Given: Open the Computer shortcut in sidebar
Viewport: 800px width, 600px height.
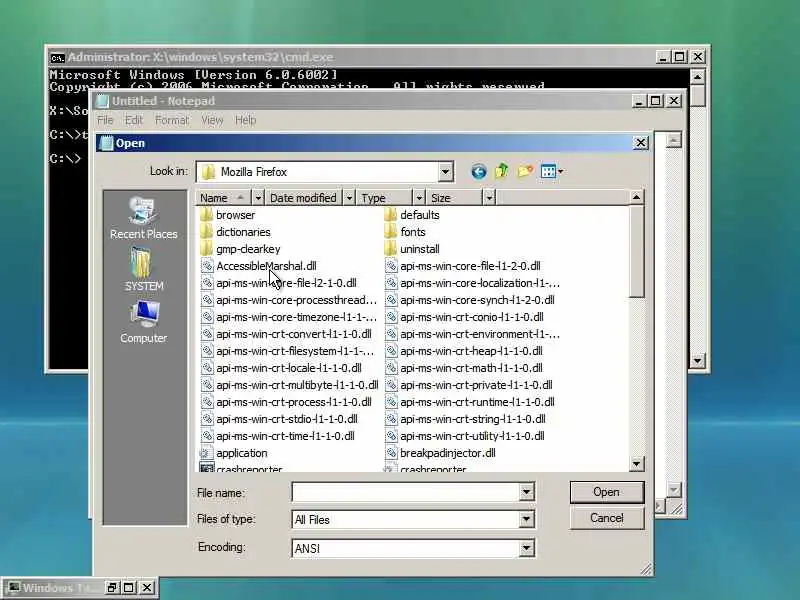Looking at the screenshot, I should click(x=143, y=322).
